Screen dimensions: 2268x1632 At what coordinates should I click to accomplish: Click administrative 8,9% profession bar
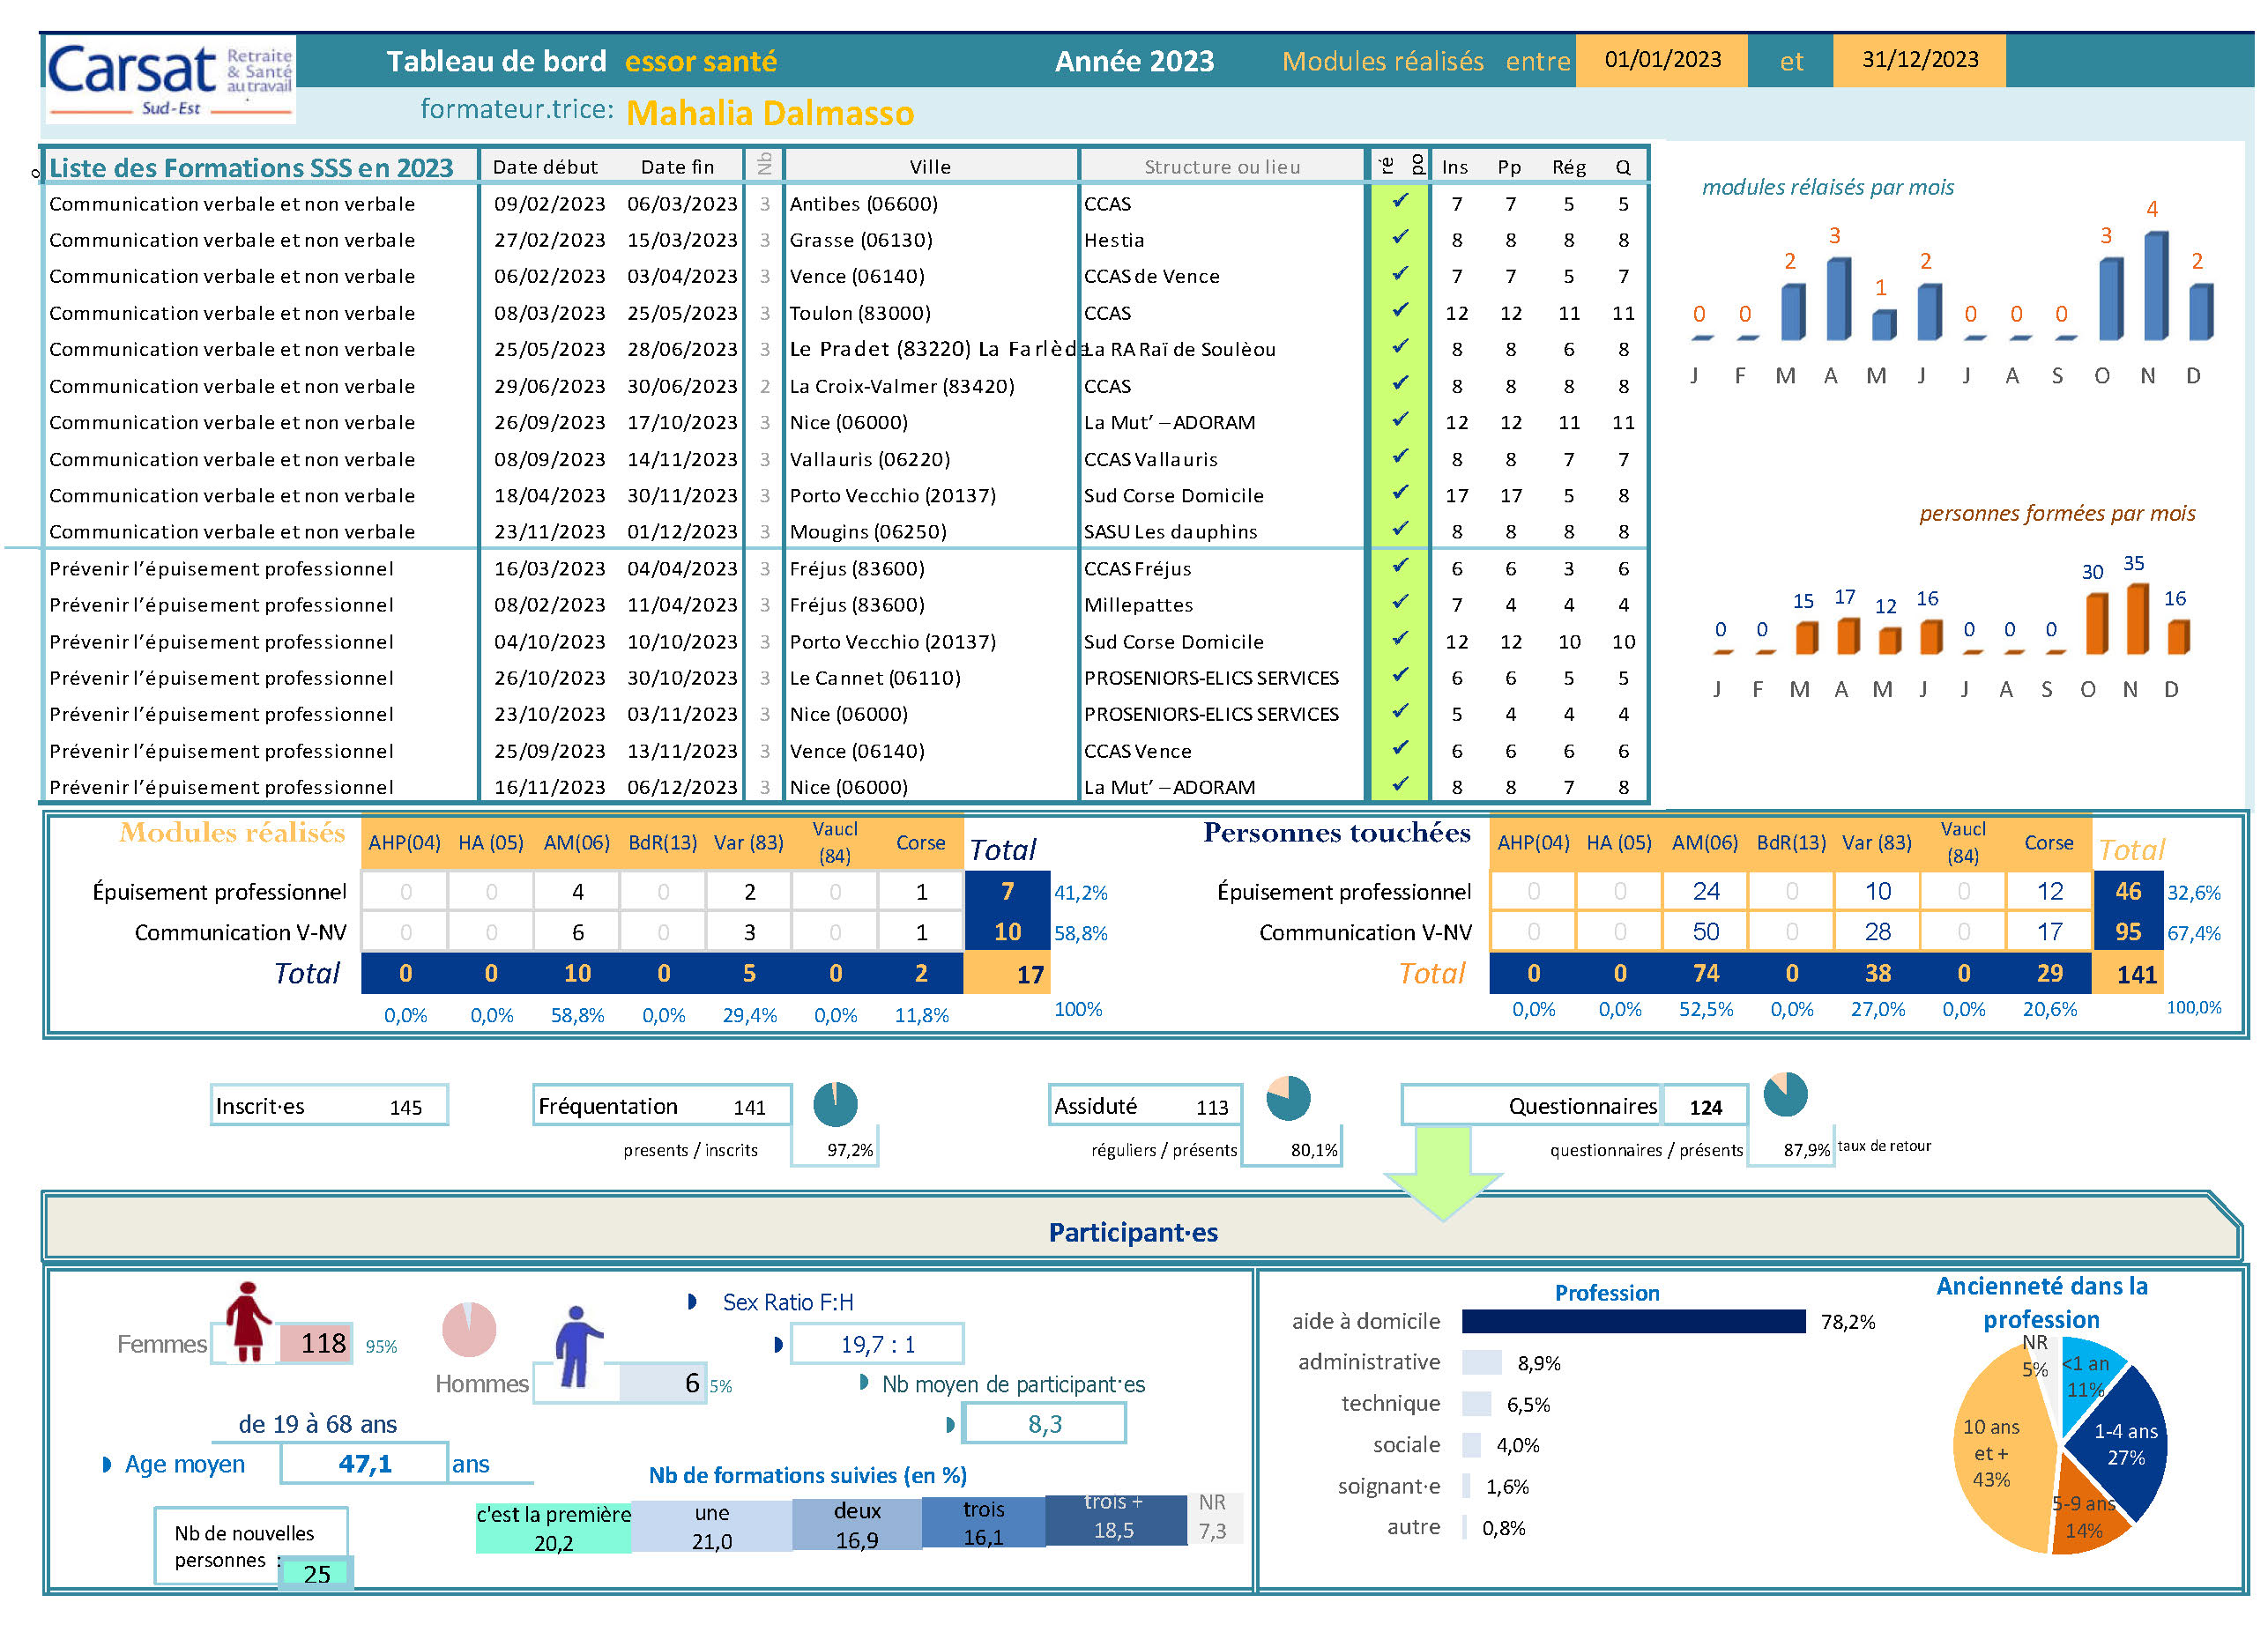1481,1362
